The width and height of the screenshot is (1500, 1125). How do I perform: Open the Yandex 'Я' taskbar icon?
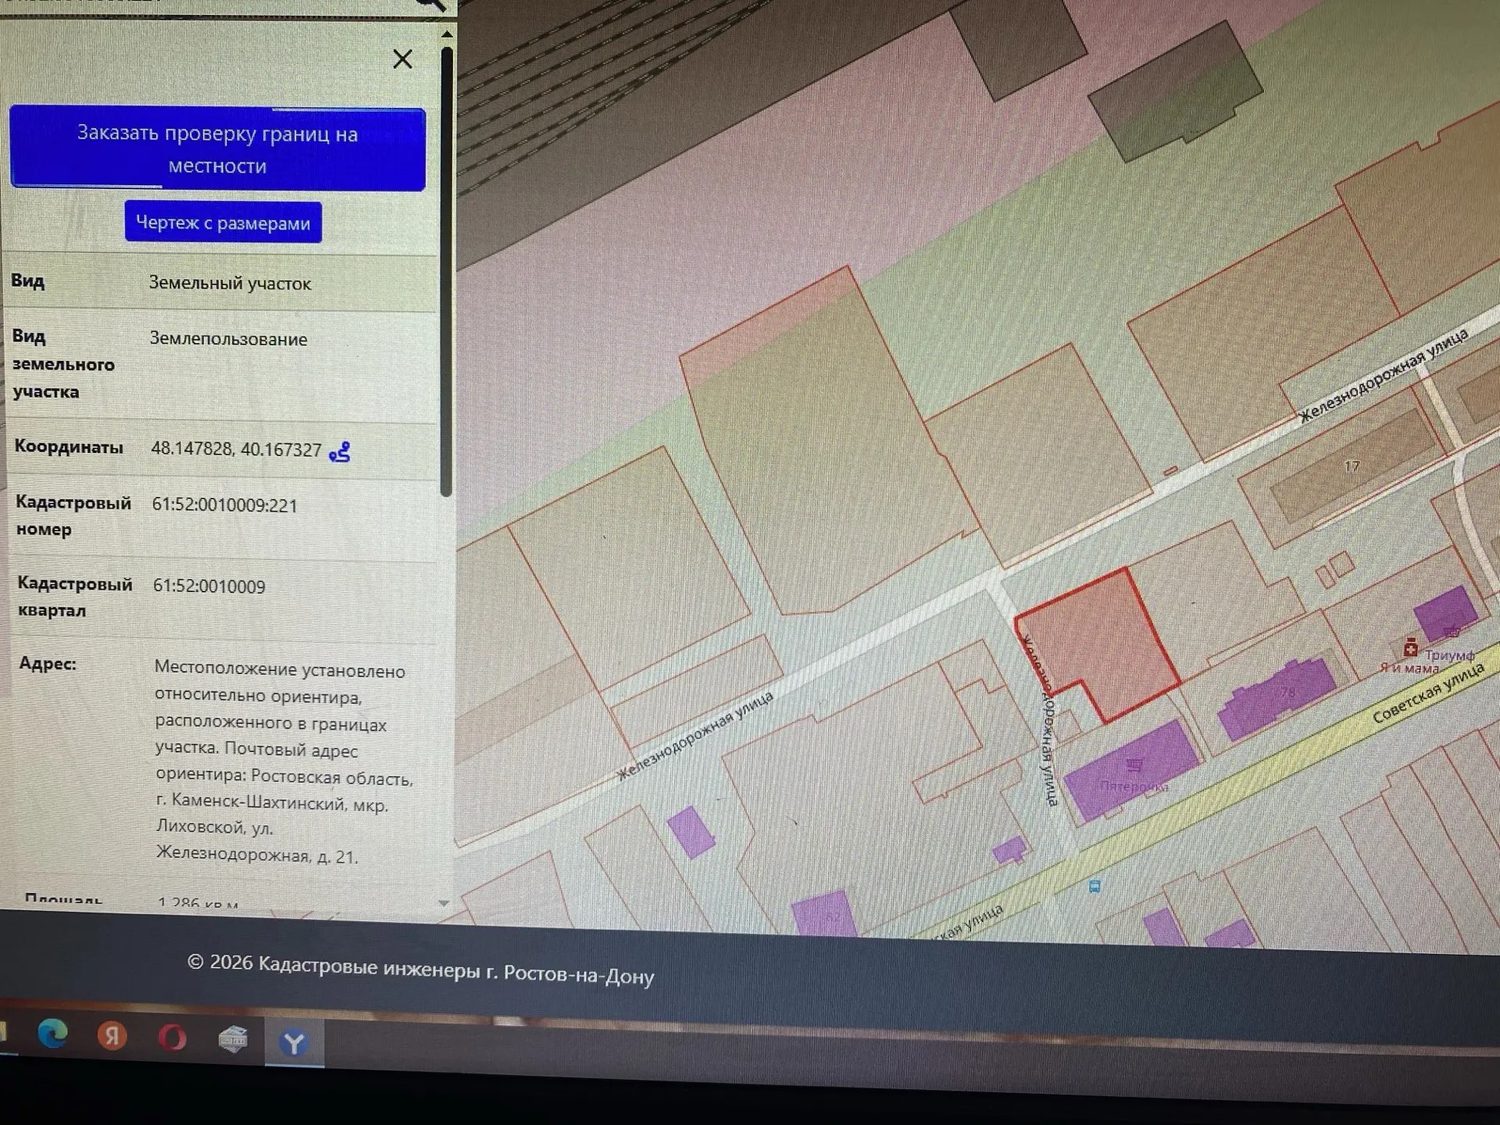click(112, 1036)
